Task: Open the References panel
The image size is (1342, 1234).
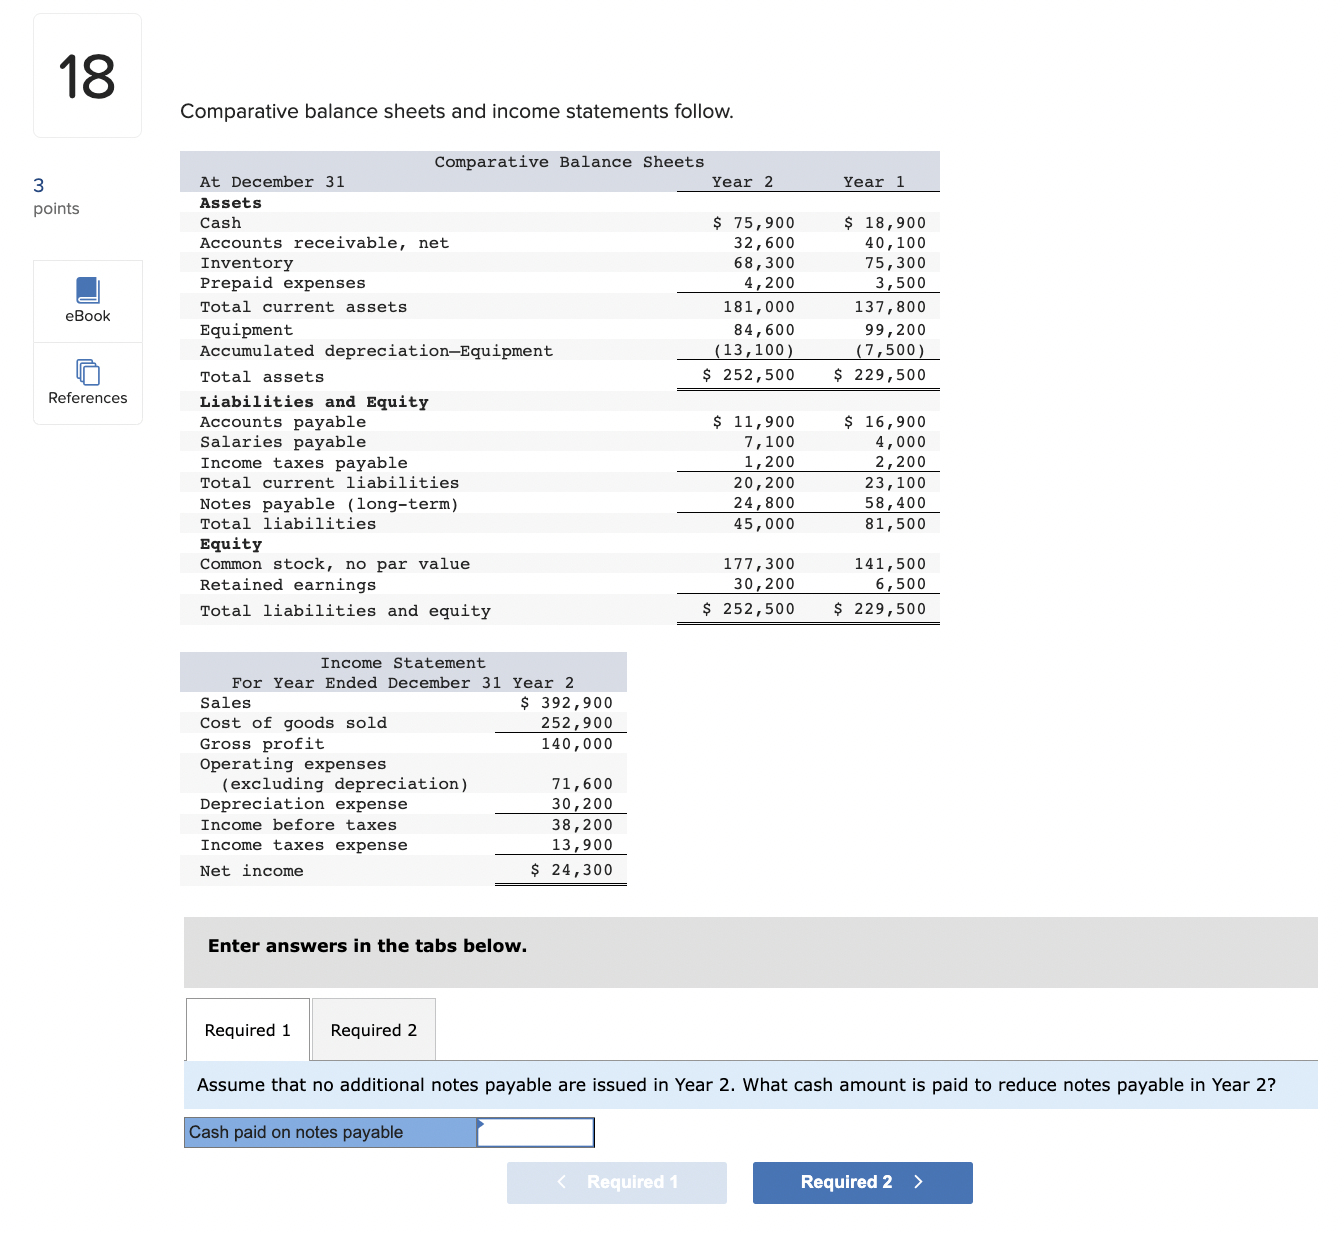Action: click(87, 385)
